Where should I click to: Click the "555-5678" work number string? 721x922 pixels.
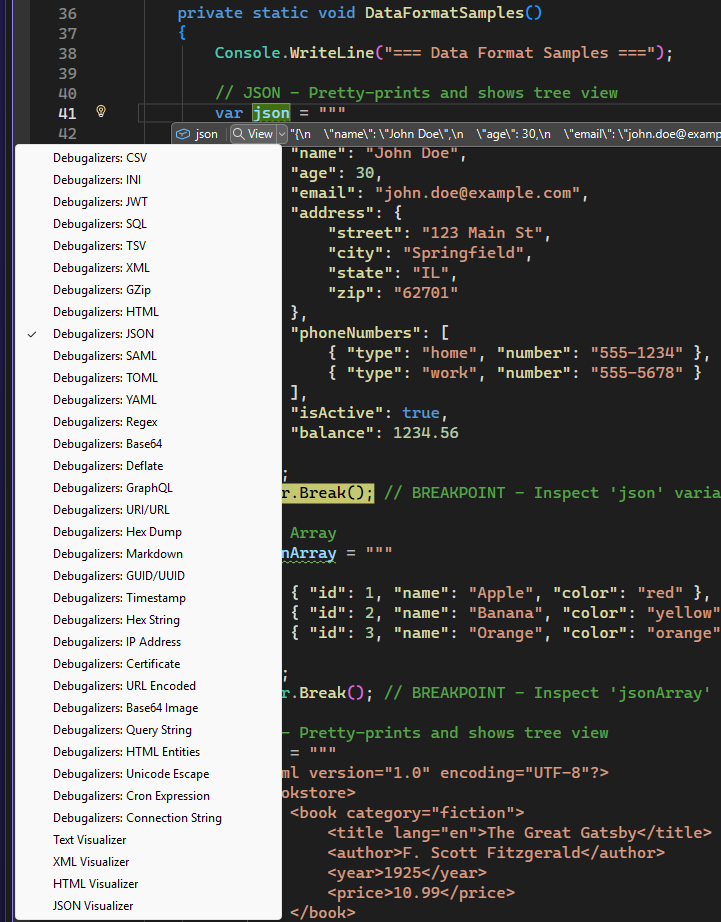point(637,373)
